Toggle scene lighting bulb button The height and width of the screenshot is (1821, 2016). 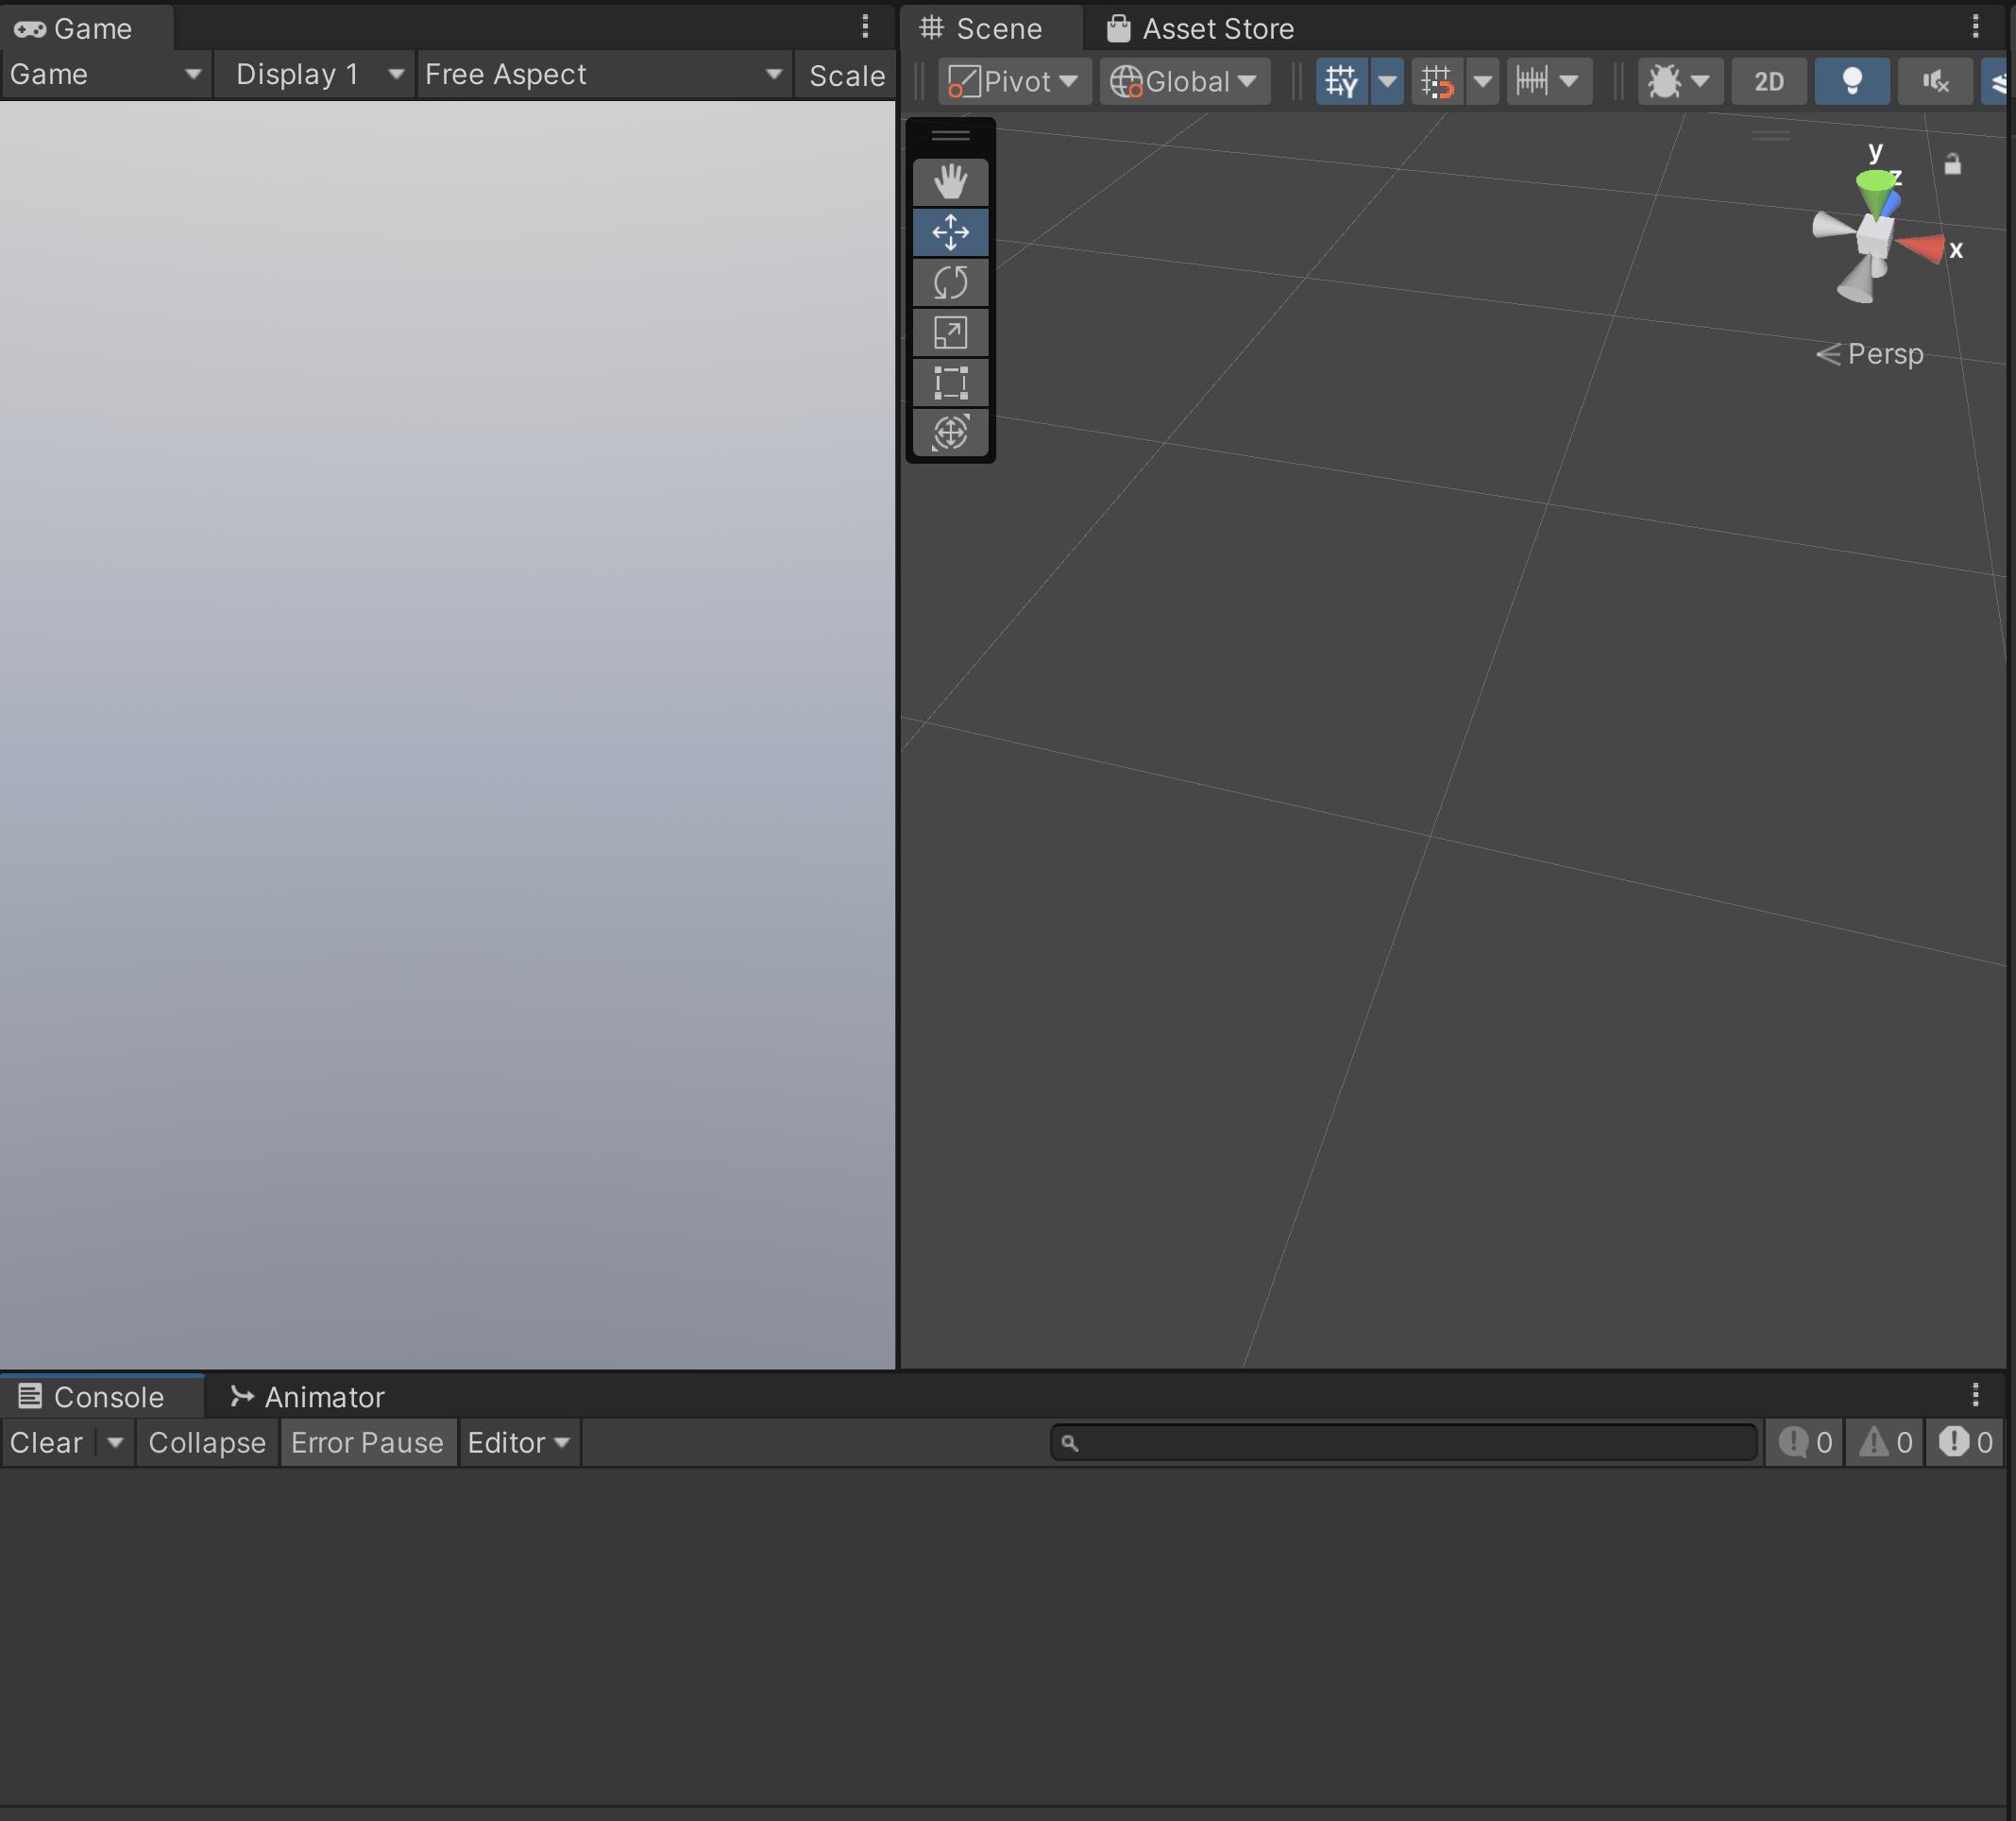pyautogui.click(x=1851, y=81)
